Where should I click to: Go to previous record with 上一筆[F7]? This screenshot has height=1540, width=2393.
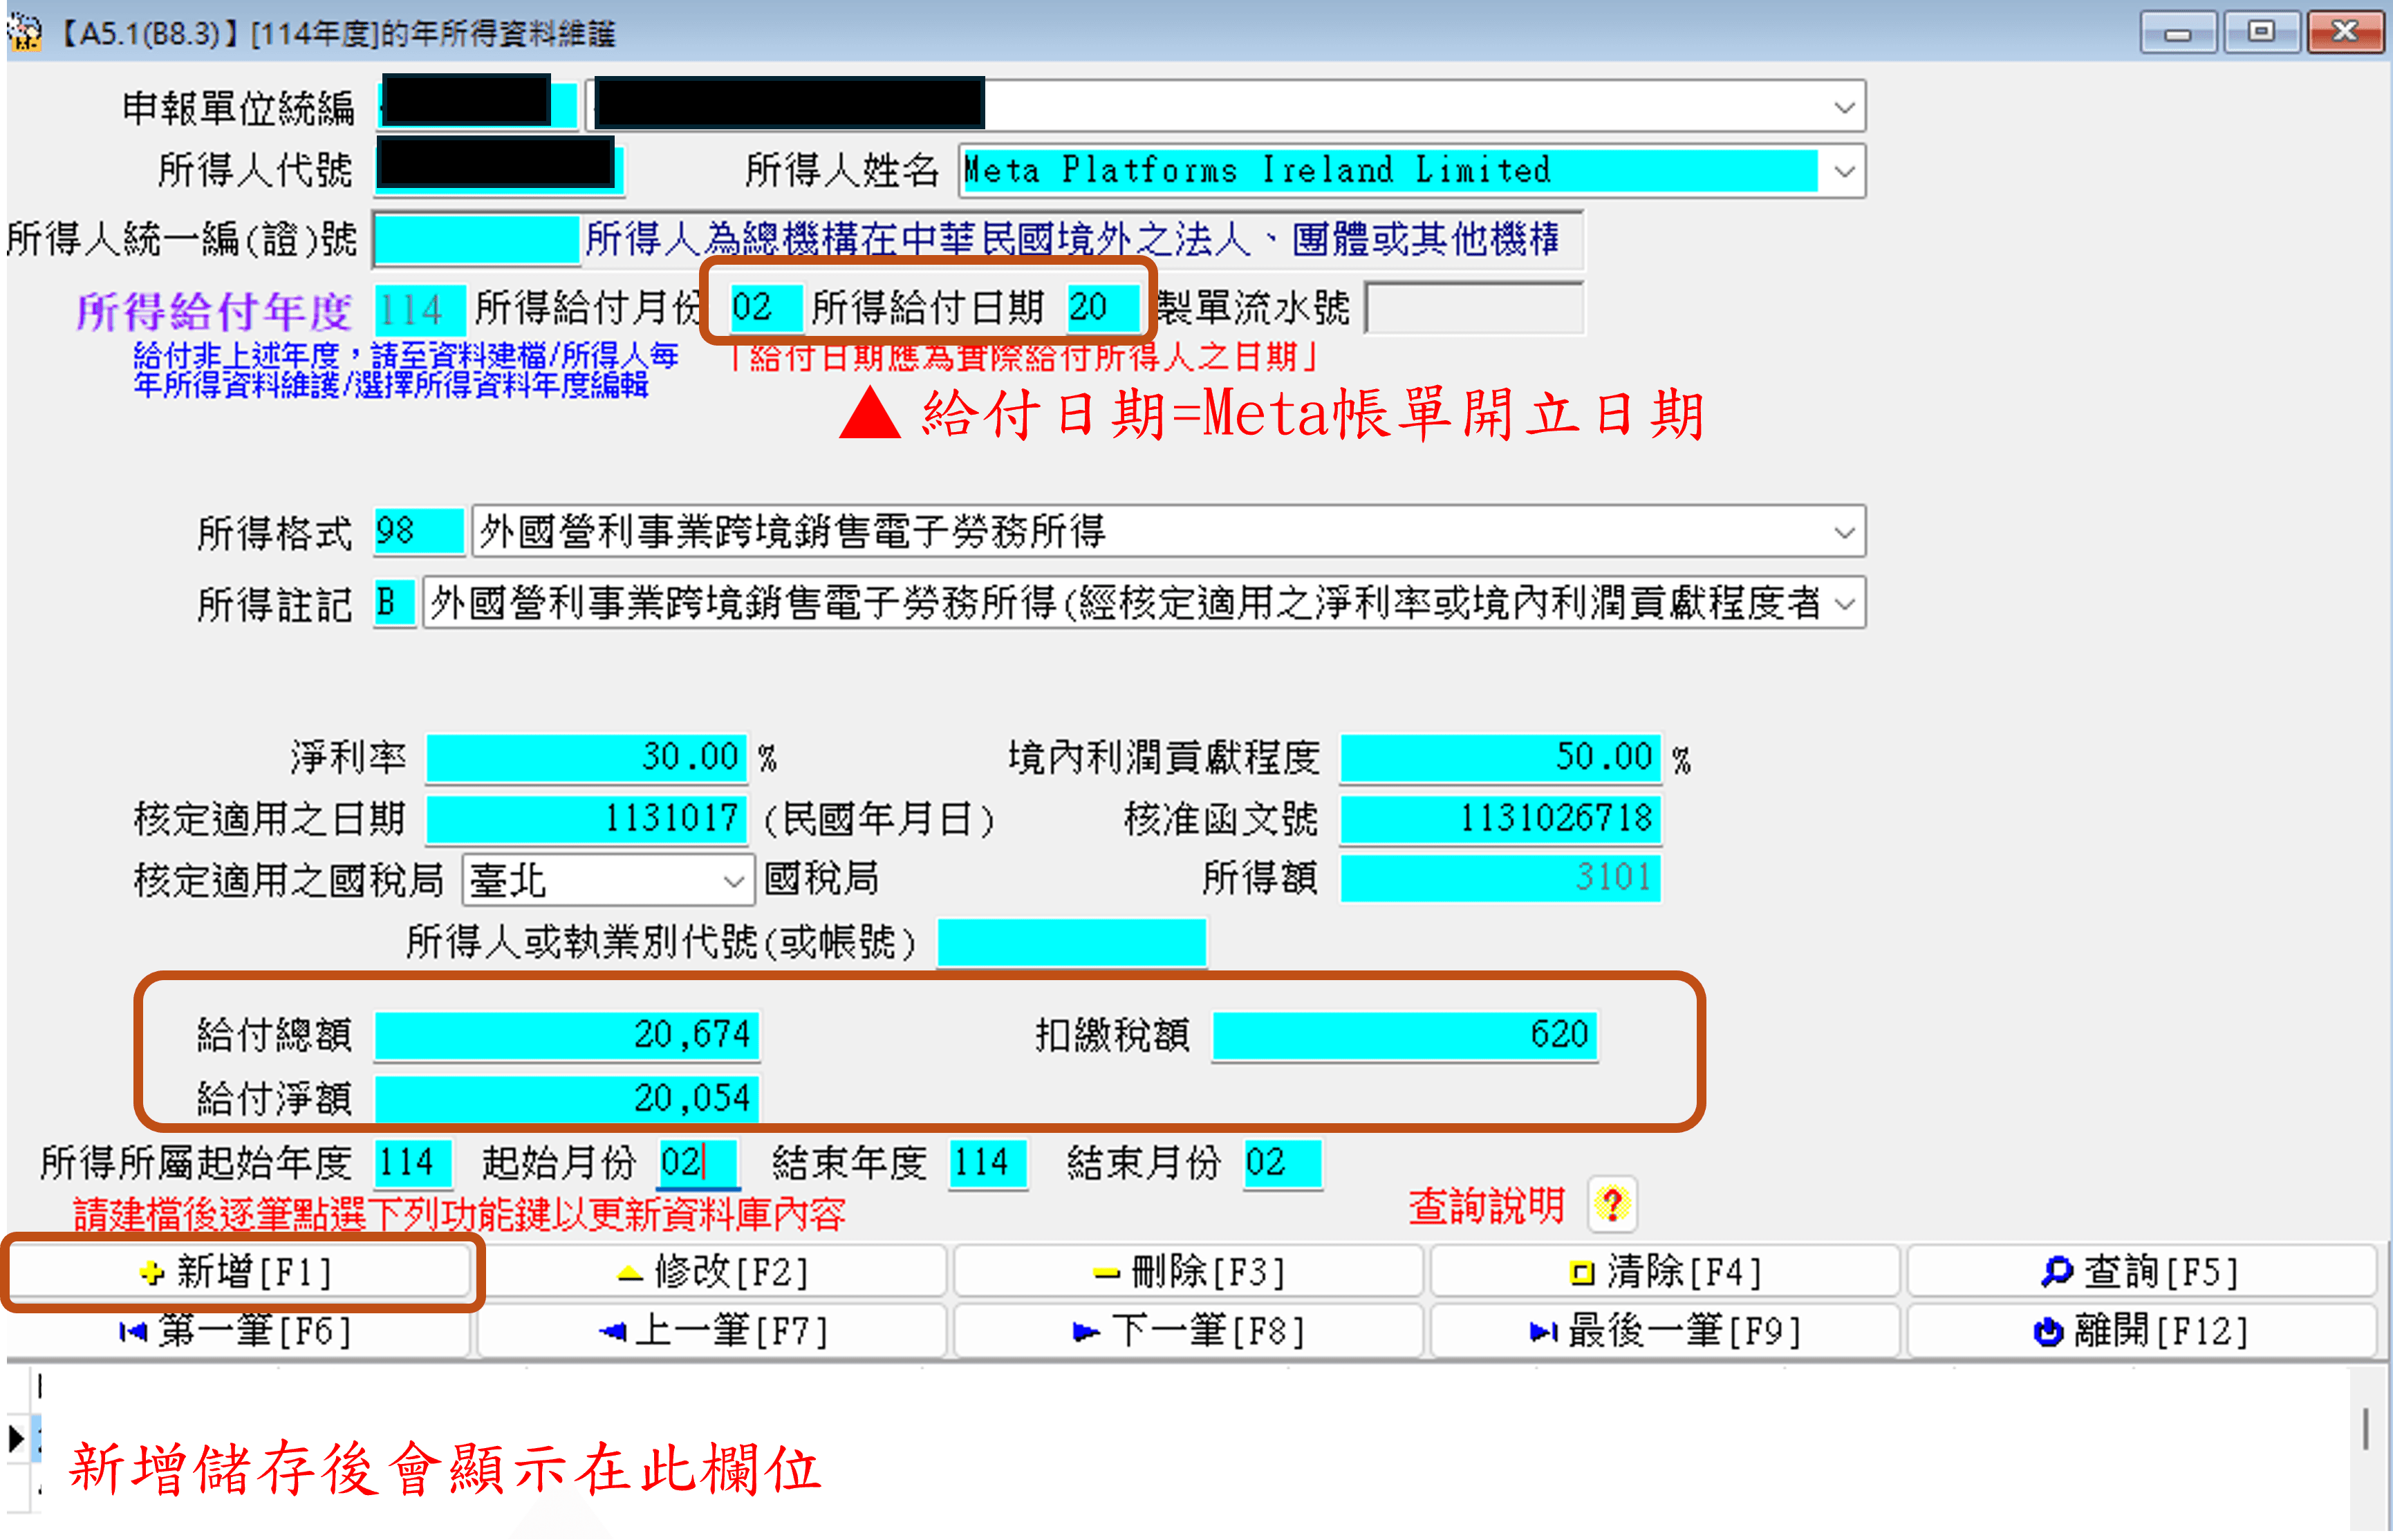[x=712, y=1331]
